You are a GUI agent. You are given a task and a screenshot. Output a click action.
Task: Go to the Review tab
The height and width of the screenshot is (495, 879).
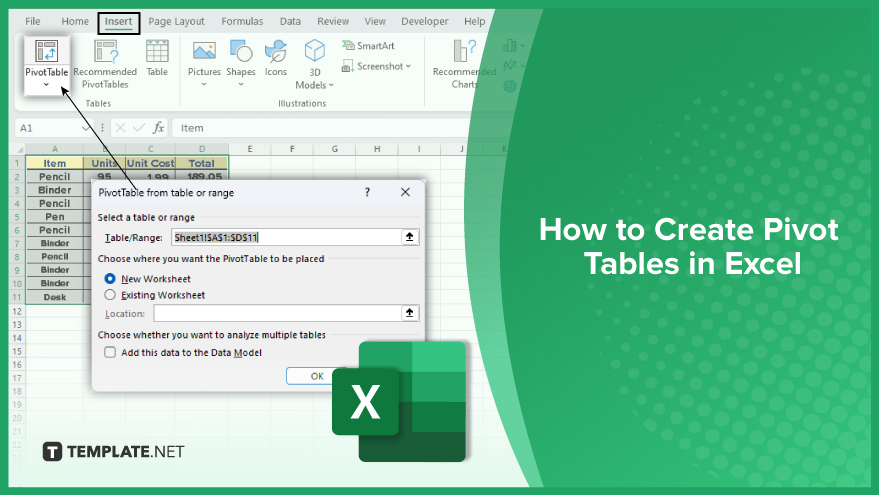[x=332, y=21]
